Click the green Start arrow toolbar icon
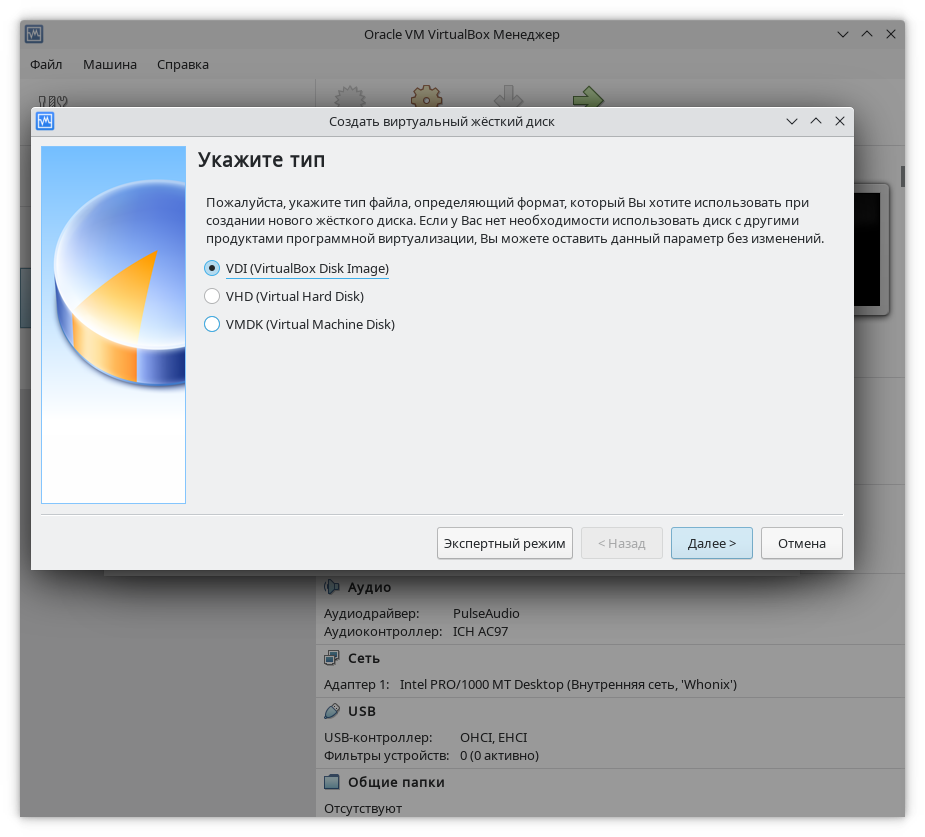The width and height of the screenshot is (925, 837). [x=588, y=97]
